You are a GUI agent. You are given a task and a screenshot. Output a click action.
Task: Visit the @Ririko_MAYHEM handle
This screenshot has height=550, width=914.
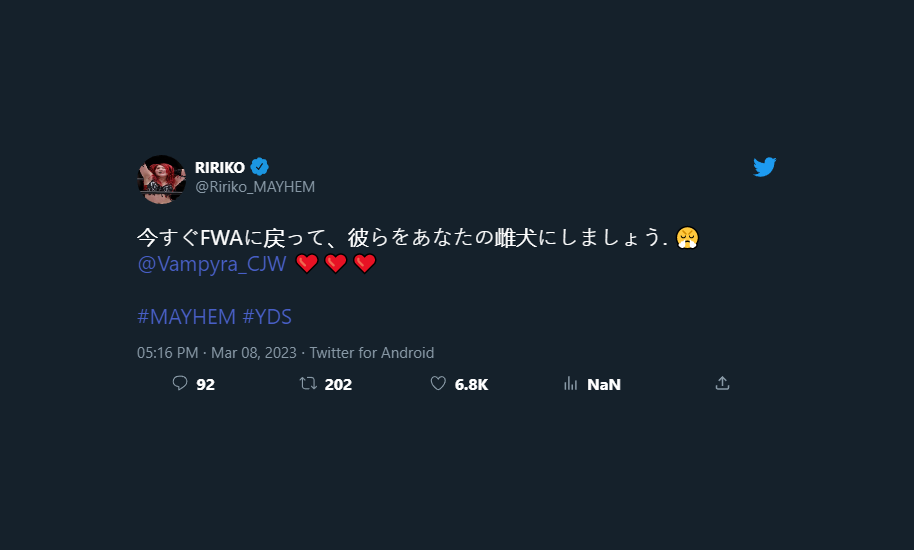tap(255, 187)
